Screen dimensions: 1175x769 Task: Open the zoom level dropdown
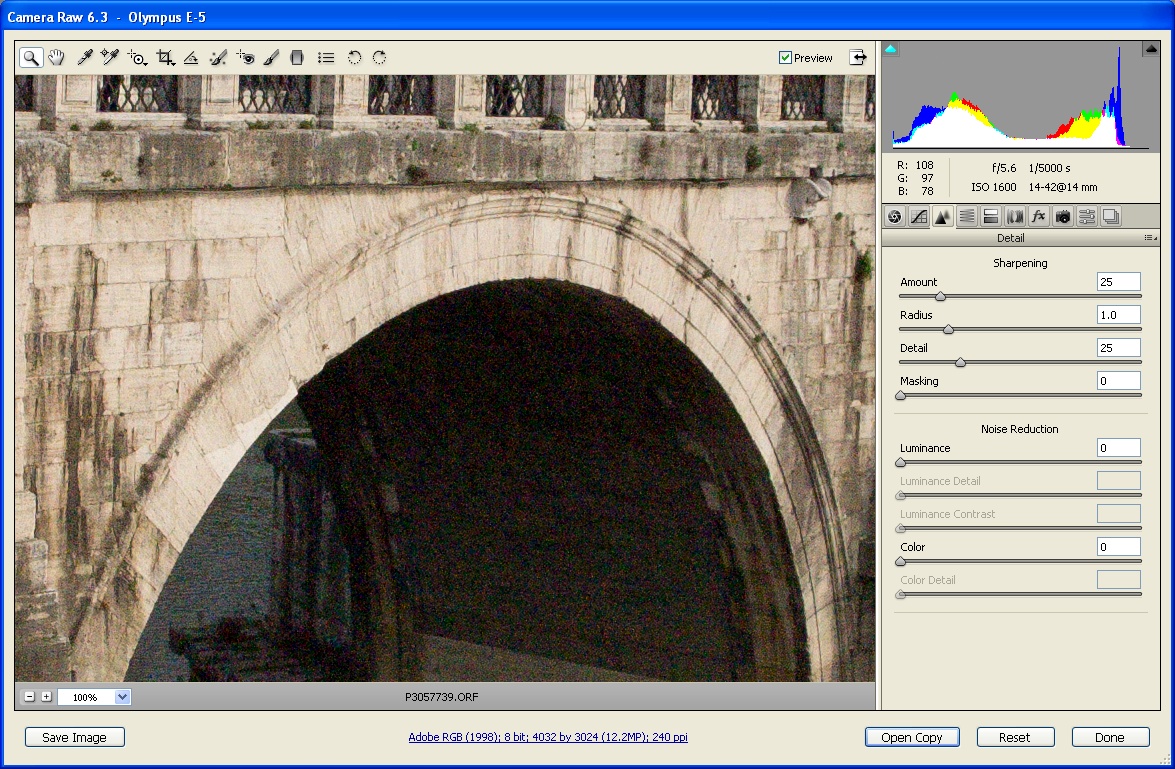tap(122, 697)
